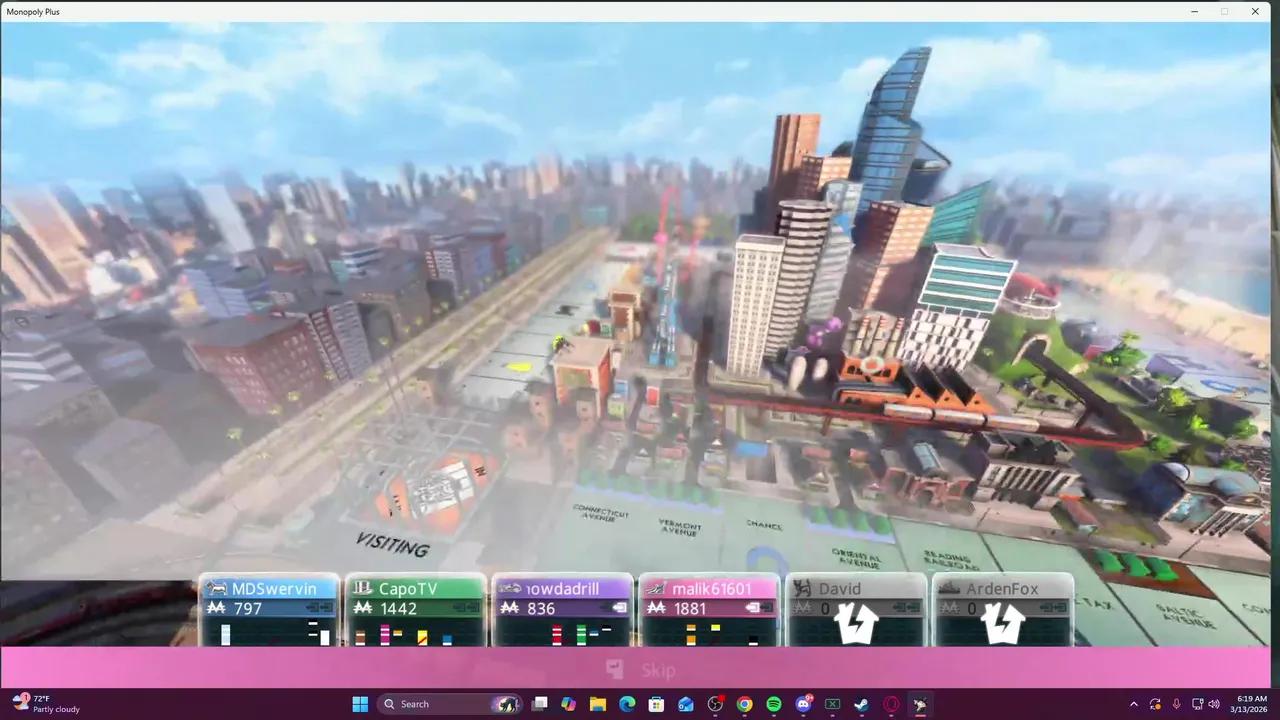1280x720 pixels.
Task: Click the sync status tray icon
Action: (x=1155, y=704)
